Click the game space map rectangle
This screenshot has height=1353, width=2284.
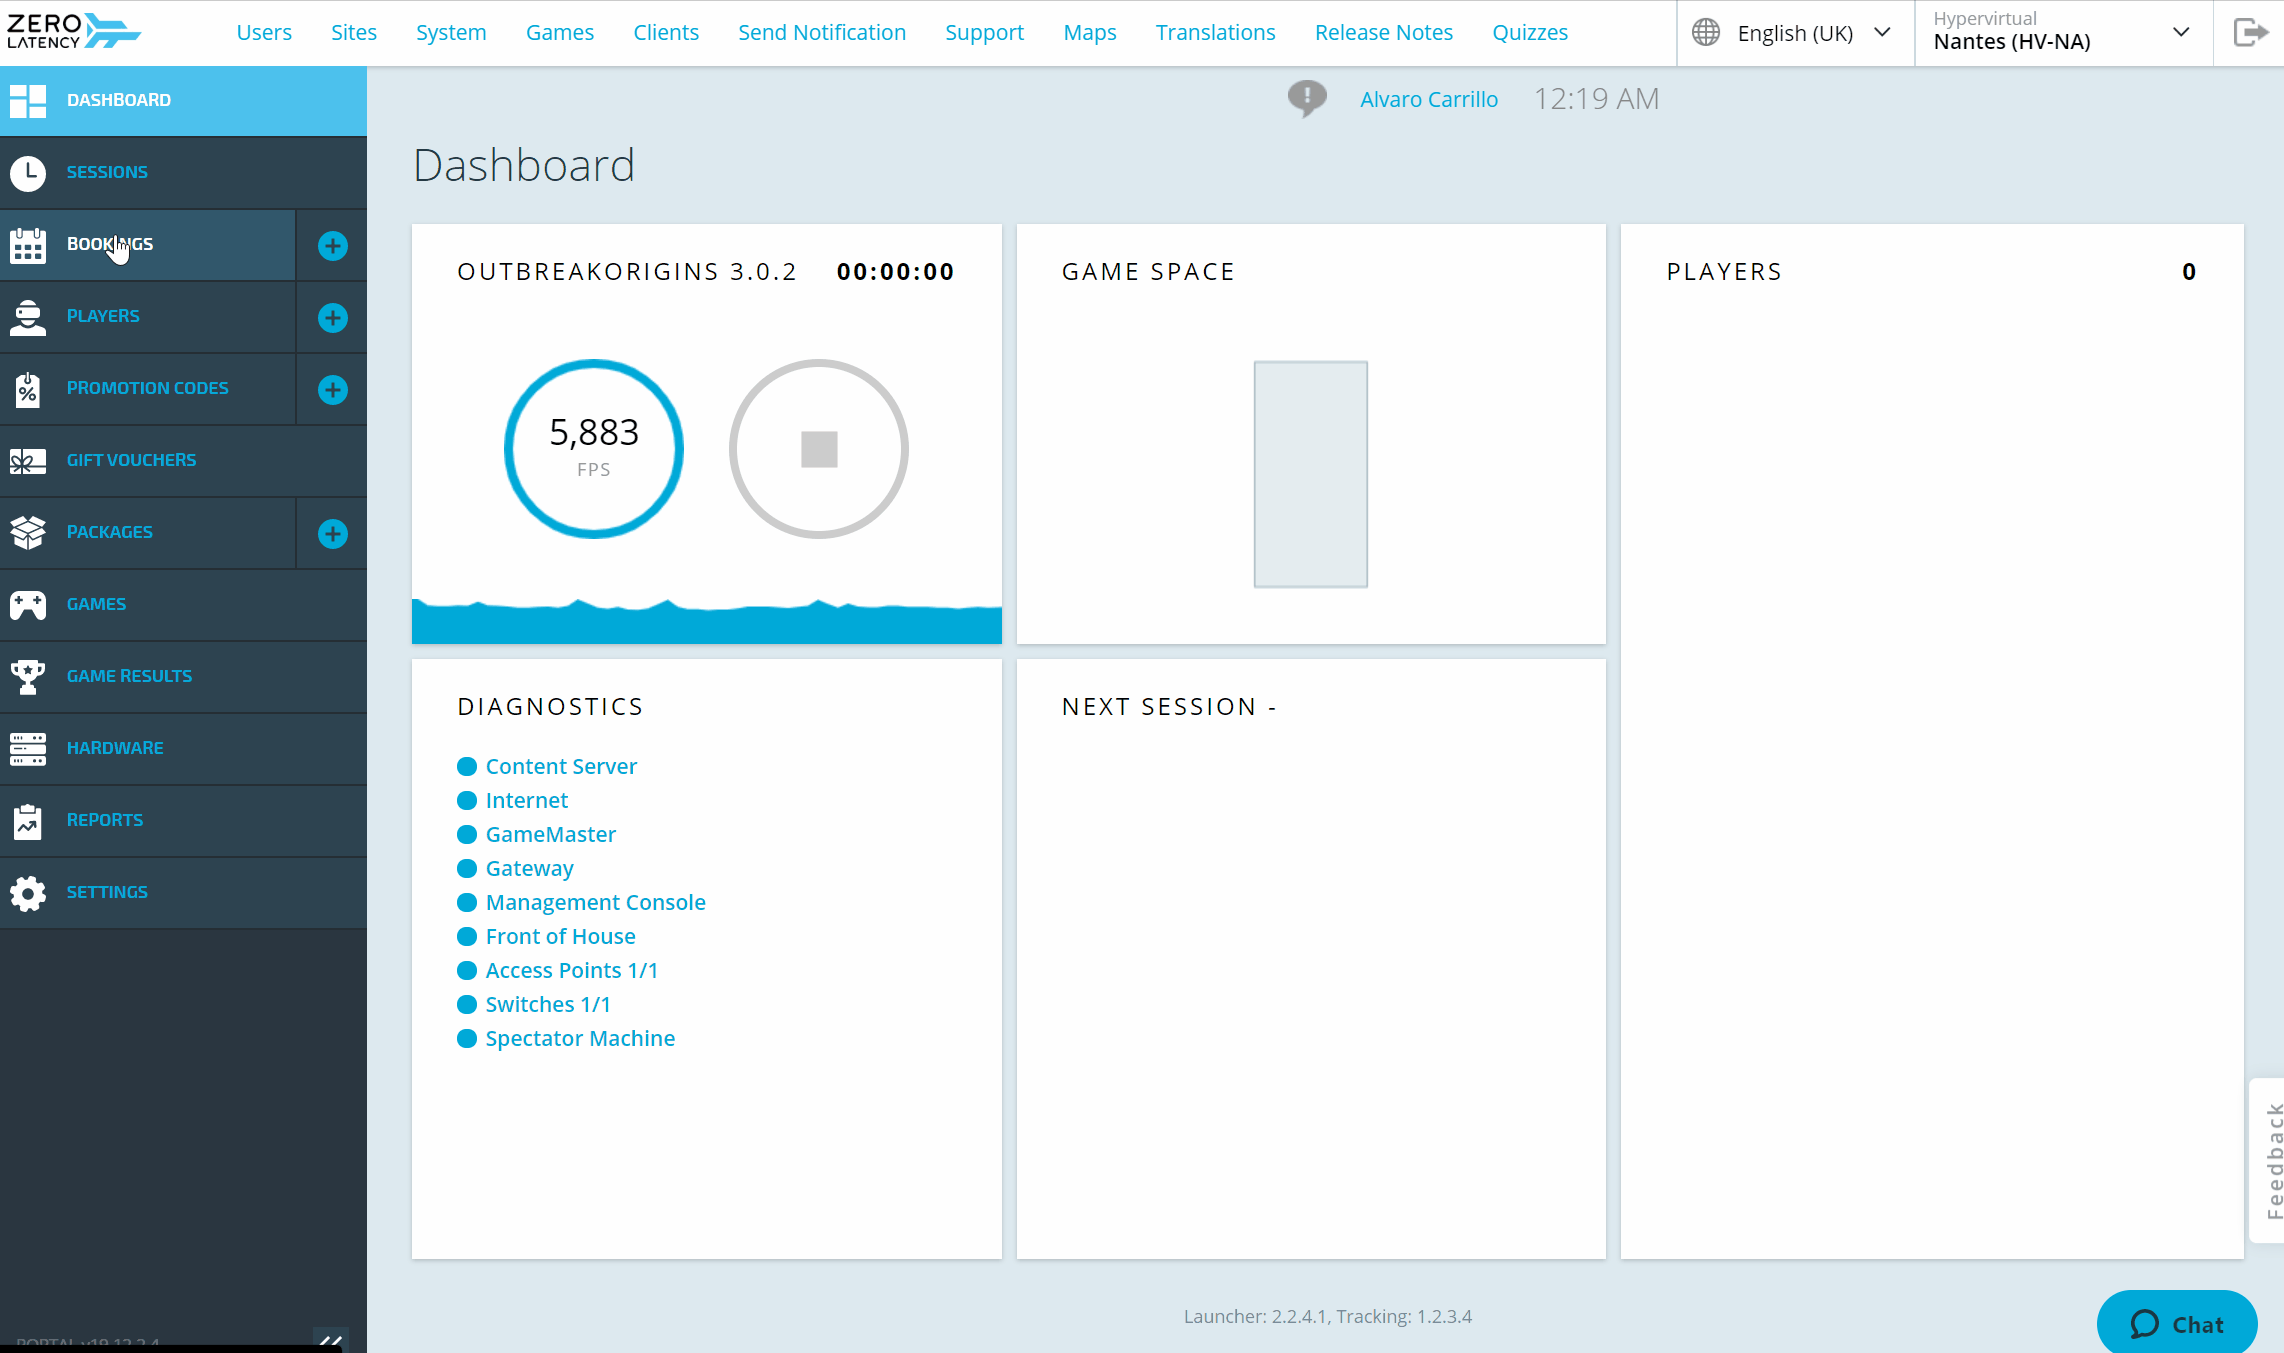click(1311, 474)
